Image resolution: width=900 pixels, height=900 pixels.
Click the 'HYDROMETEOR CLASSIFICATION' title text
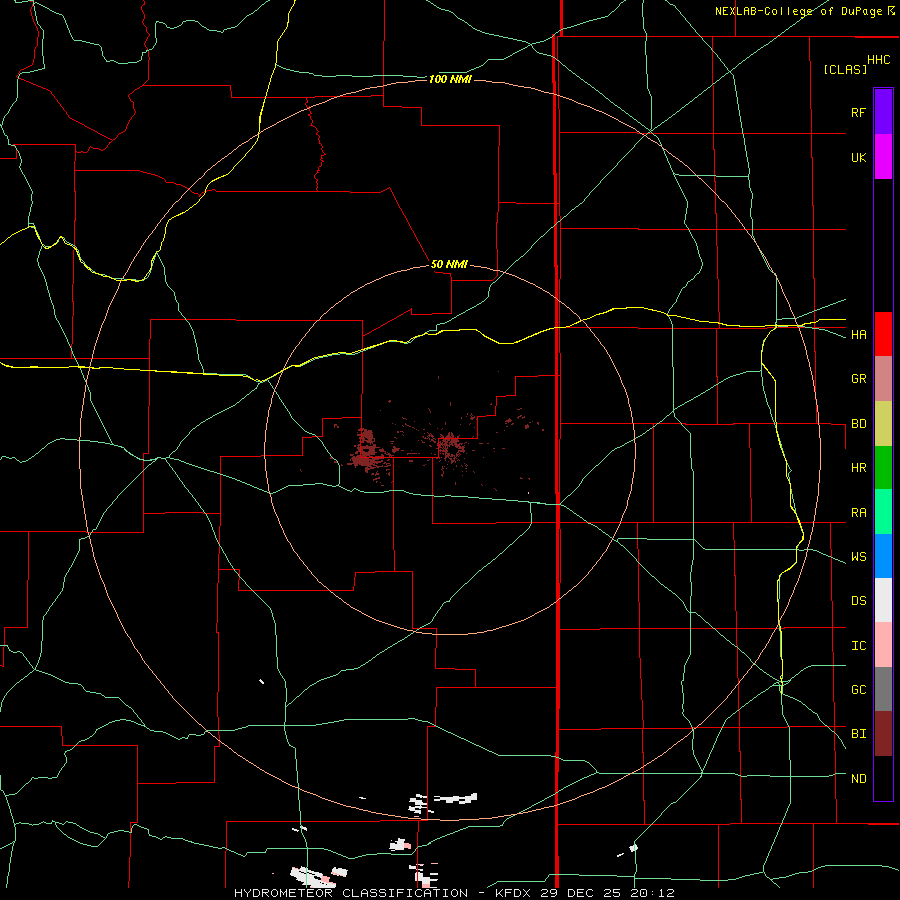(351, 893)
